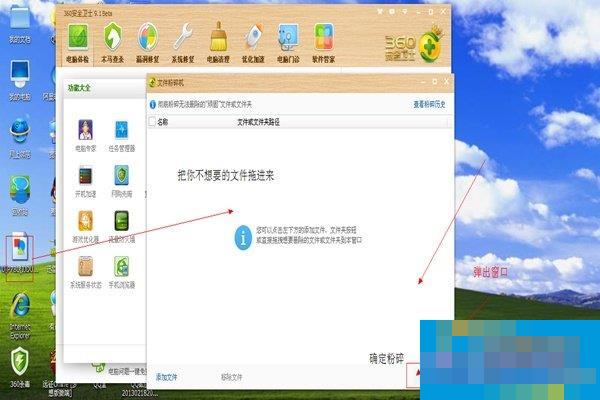Click the 功能大全 panel header
The image size is (600, 400).
click(x=79, y=88)
